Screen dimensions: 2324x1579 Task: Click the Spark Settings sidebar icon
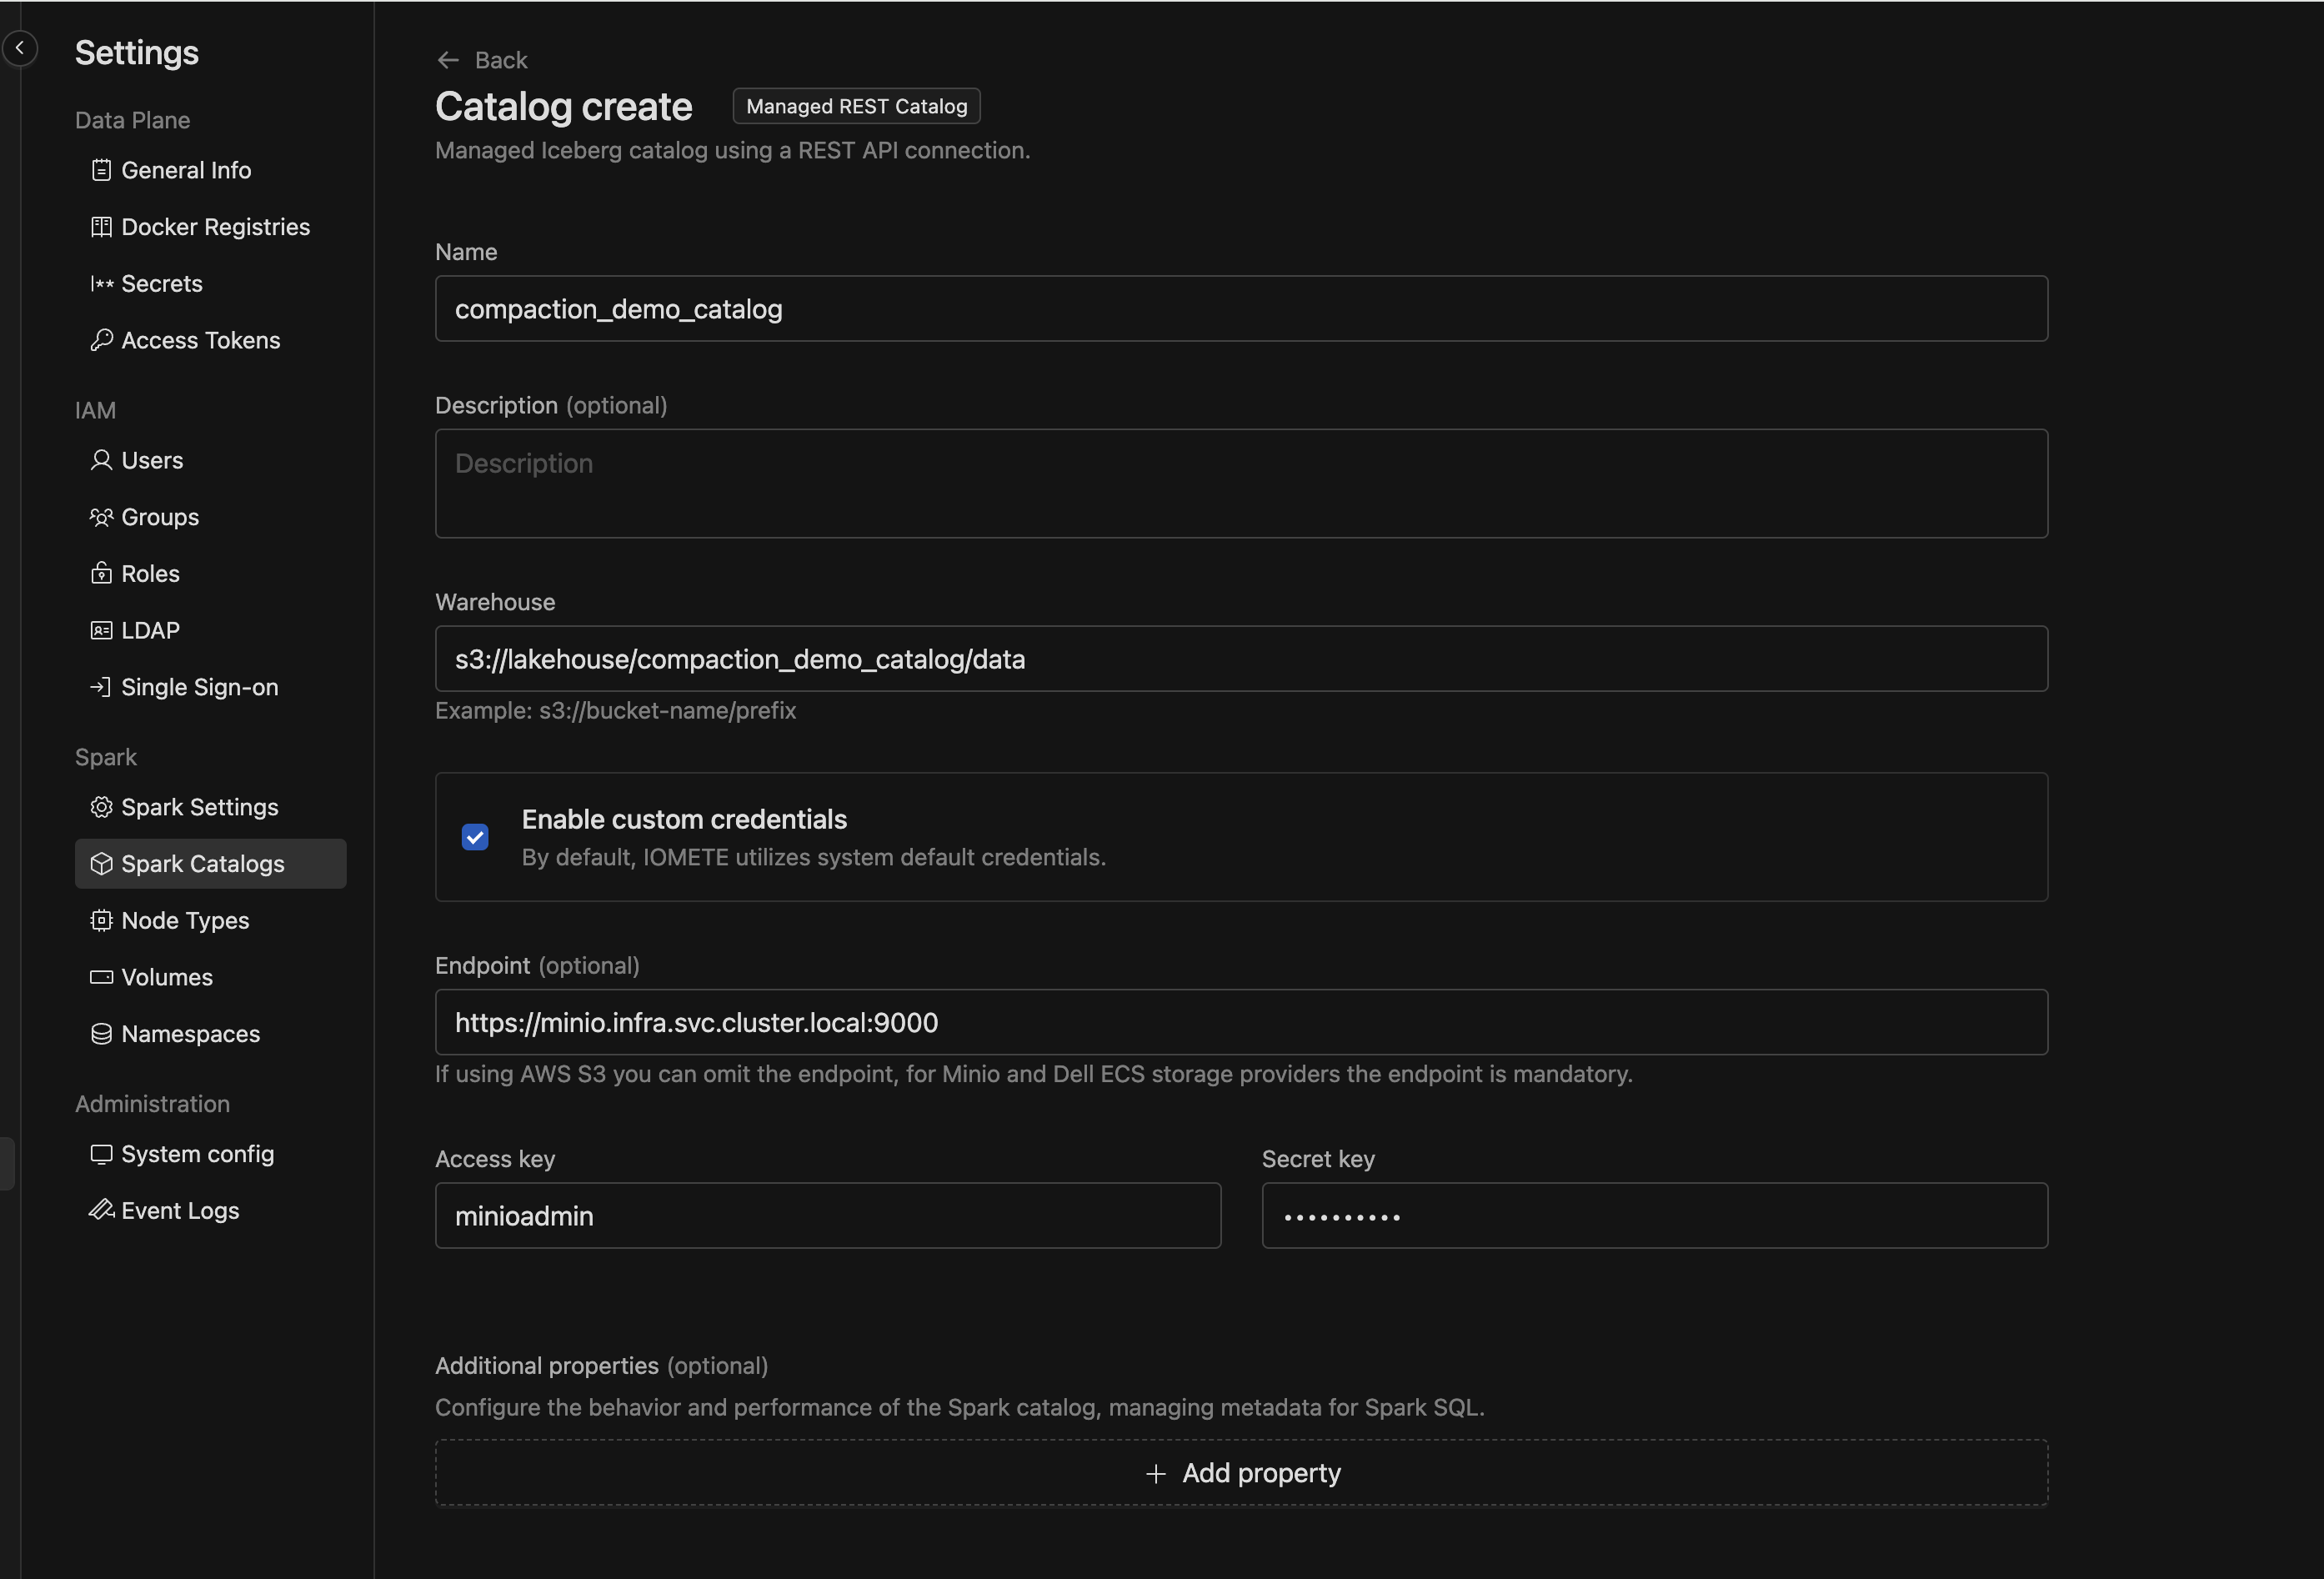tap(98, 807)
